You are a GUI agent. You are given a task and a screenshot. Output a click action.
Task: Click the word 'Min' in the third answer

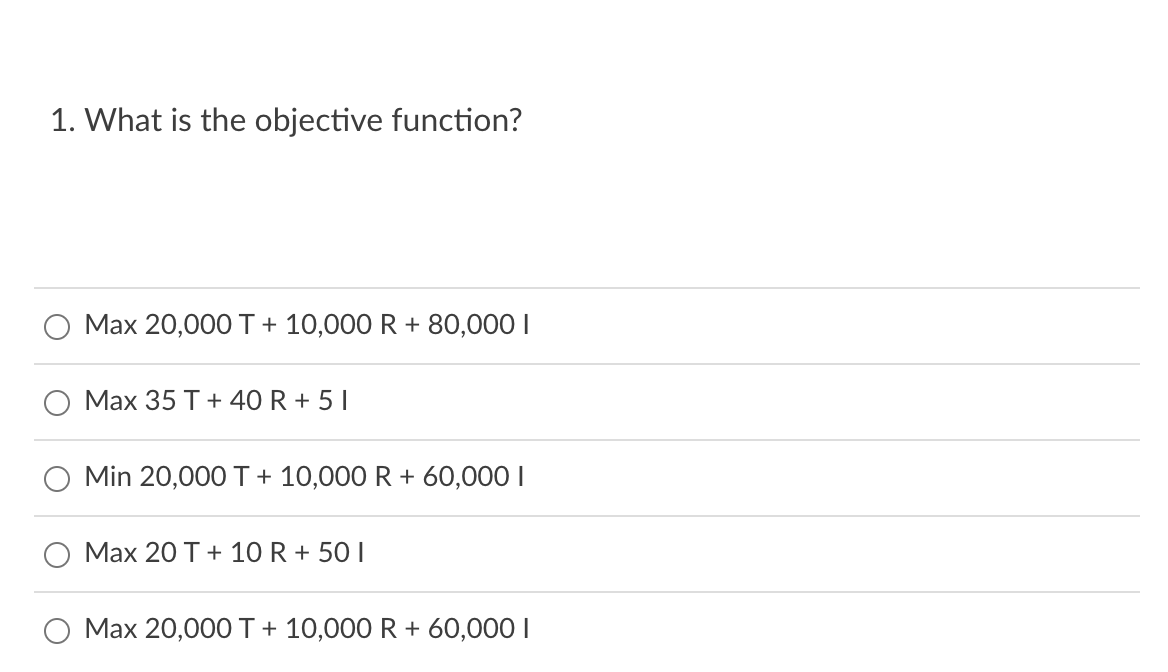coord(108,477)
